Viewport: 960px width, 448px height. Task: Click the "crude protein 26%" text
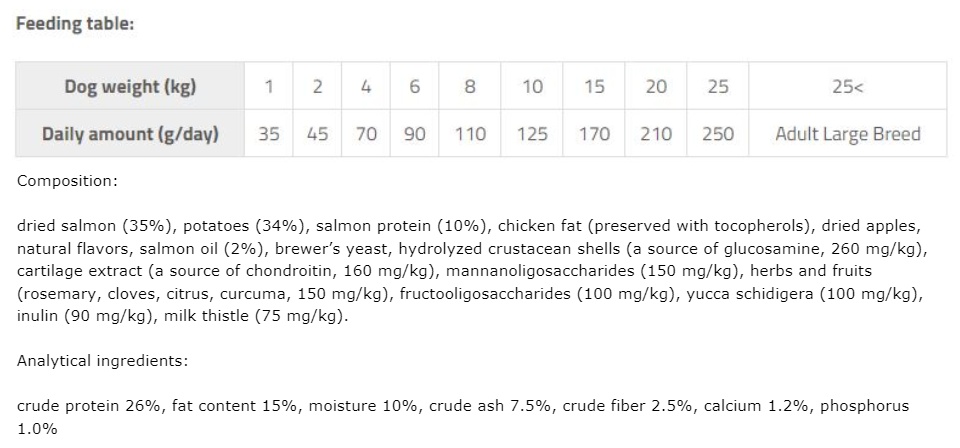[x=88, y=406]
